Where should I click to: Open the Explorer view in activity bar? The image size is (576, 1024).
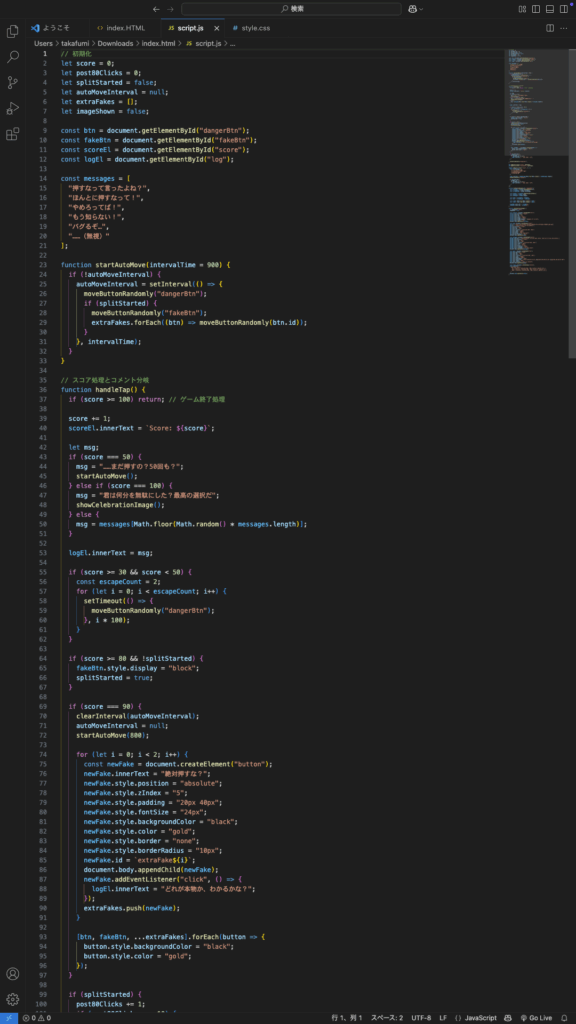(12, 31)
